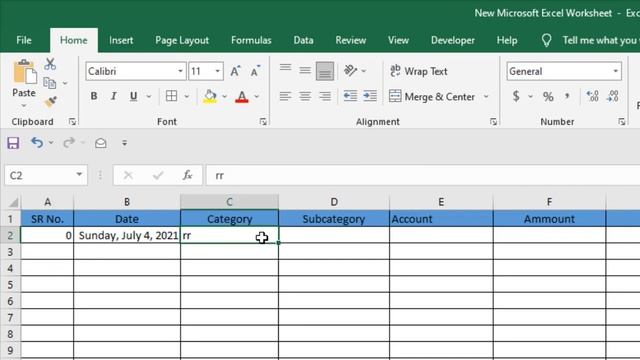
Task: Switch to the Insert tab
Action: click(121, 40)
